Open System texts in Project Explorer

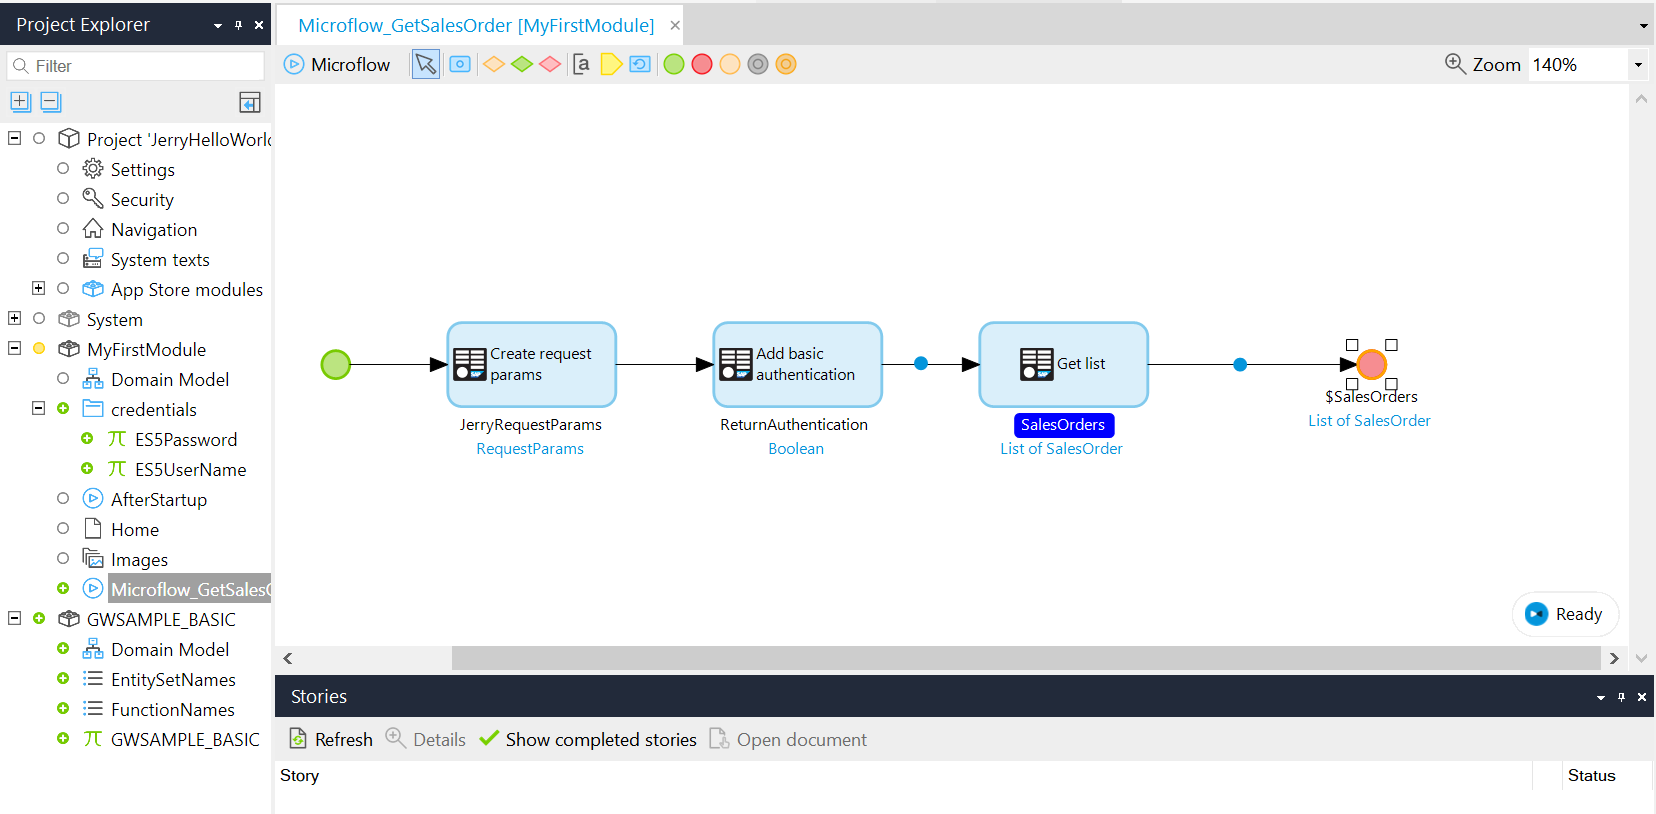[x=160, y=259]
